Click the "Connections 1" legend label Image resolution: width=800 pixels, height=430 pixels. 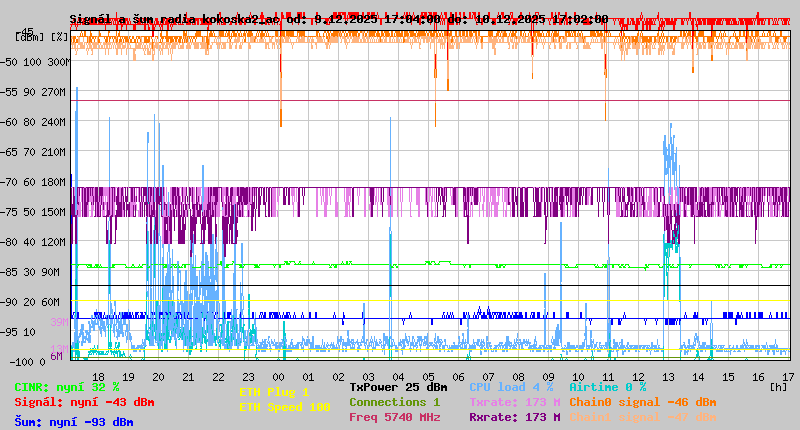pyautogui.click(x=394, y=402)
